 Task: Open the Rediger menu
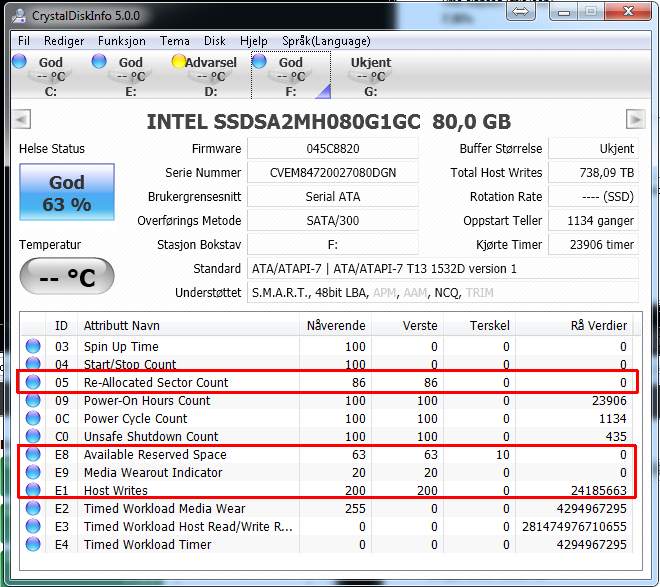click(64, 41)
